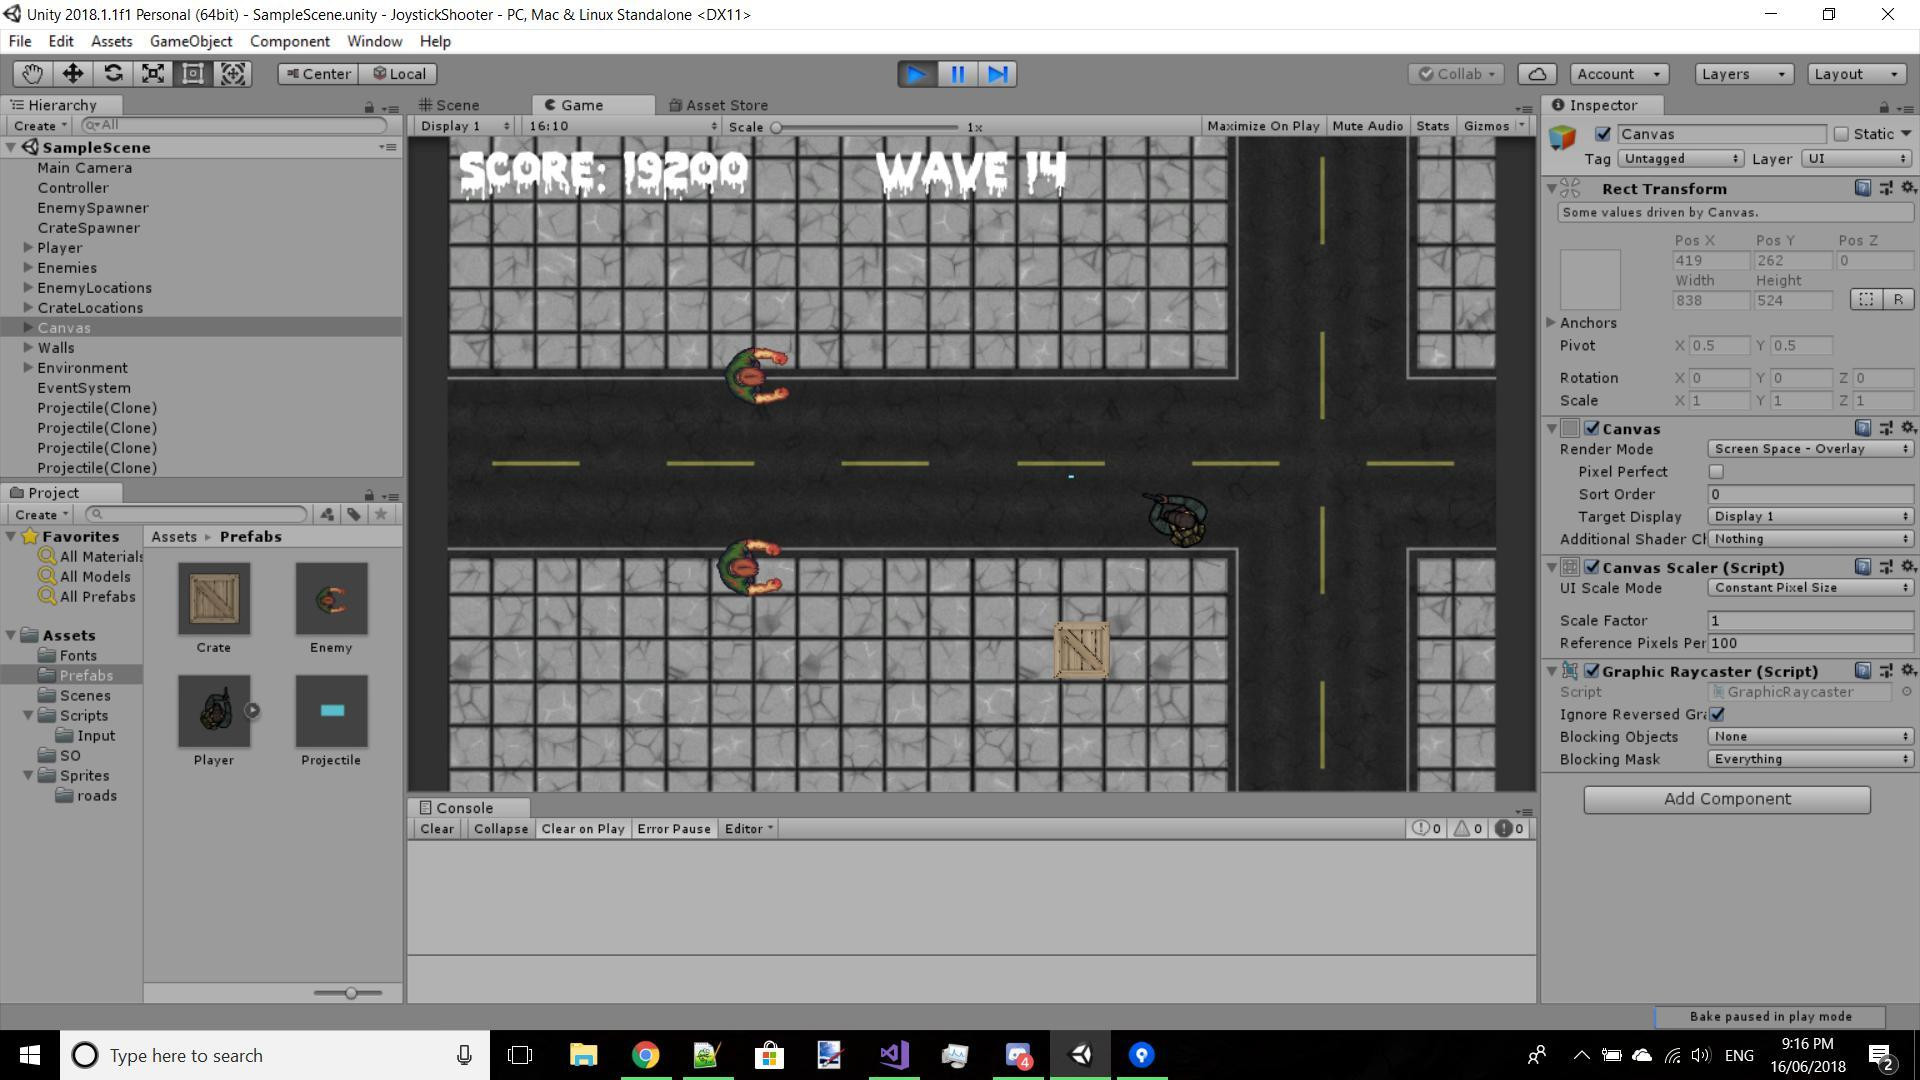Open the Layers dropdown

pos(1744,74)
